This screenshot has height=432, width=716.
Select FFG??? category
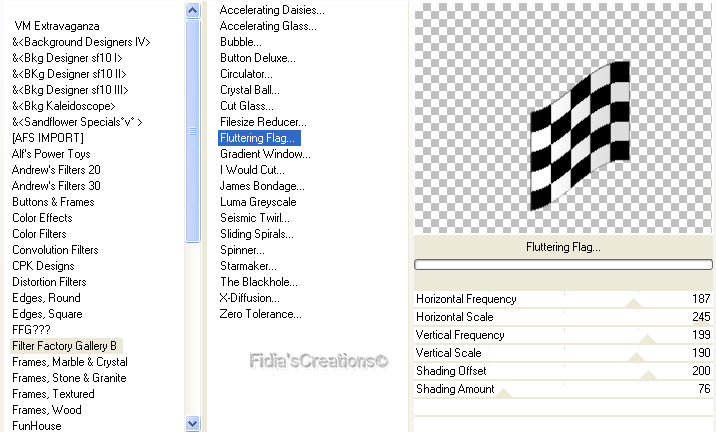31,330
